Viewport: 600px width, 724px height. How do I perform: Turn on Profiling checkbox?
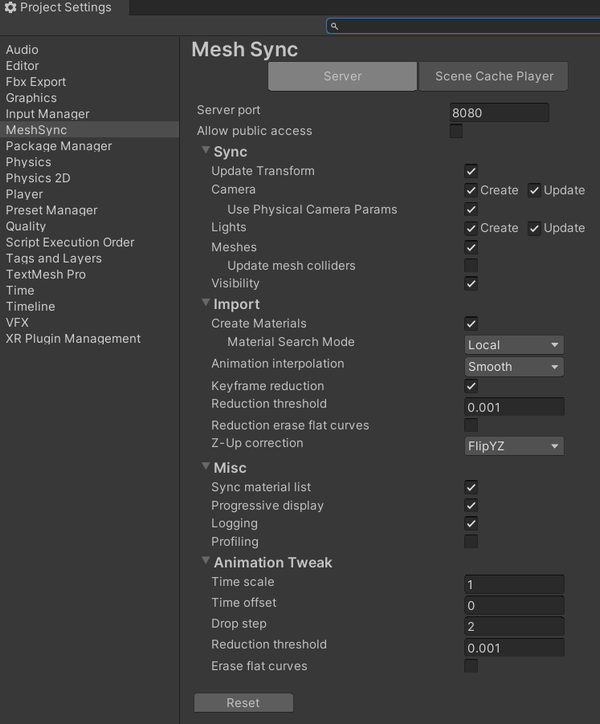pyautogui.click(x=471, y=542)
